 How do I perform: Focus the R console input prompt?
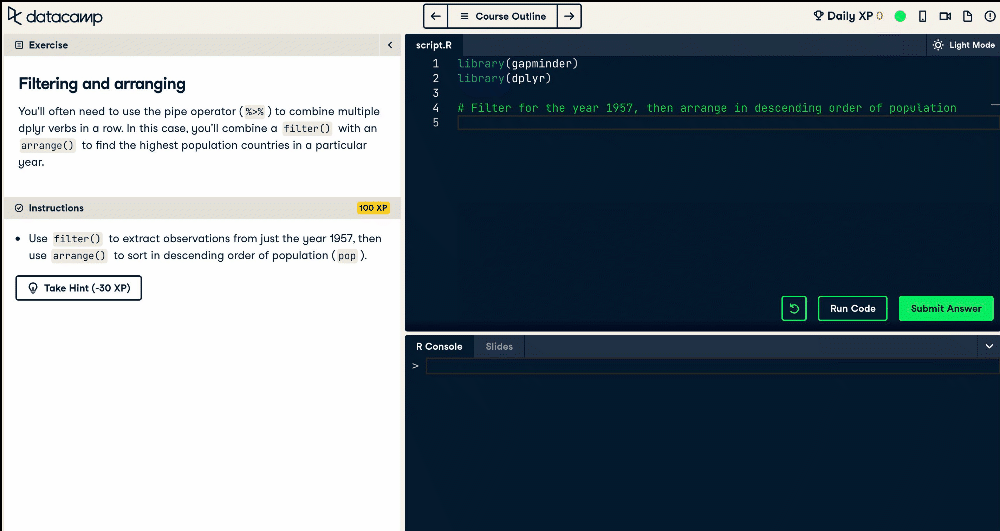pos(712,366)
